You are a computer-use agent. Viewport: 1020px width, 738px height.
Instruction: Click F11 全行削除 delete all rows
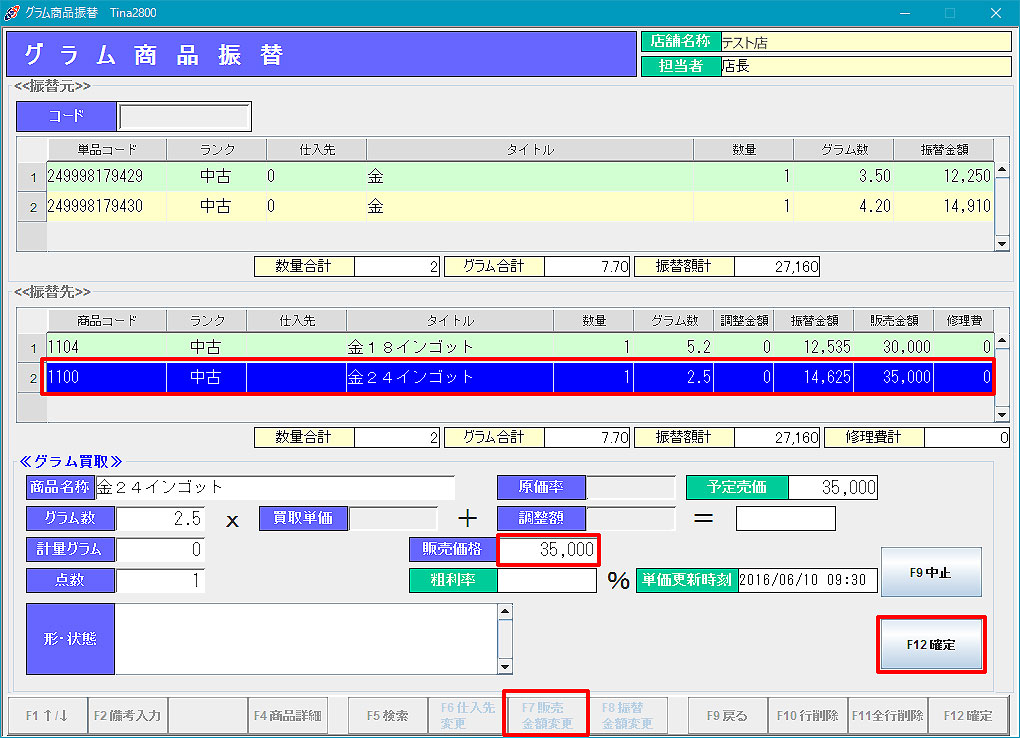pyautogui.click(x=887, y=716)
